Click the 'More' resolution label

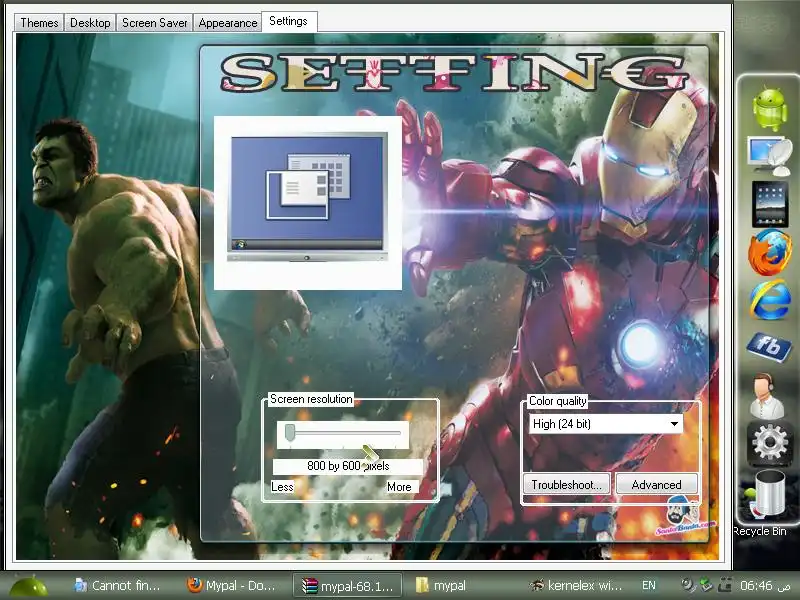399,487
